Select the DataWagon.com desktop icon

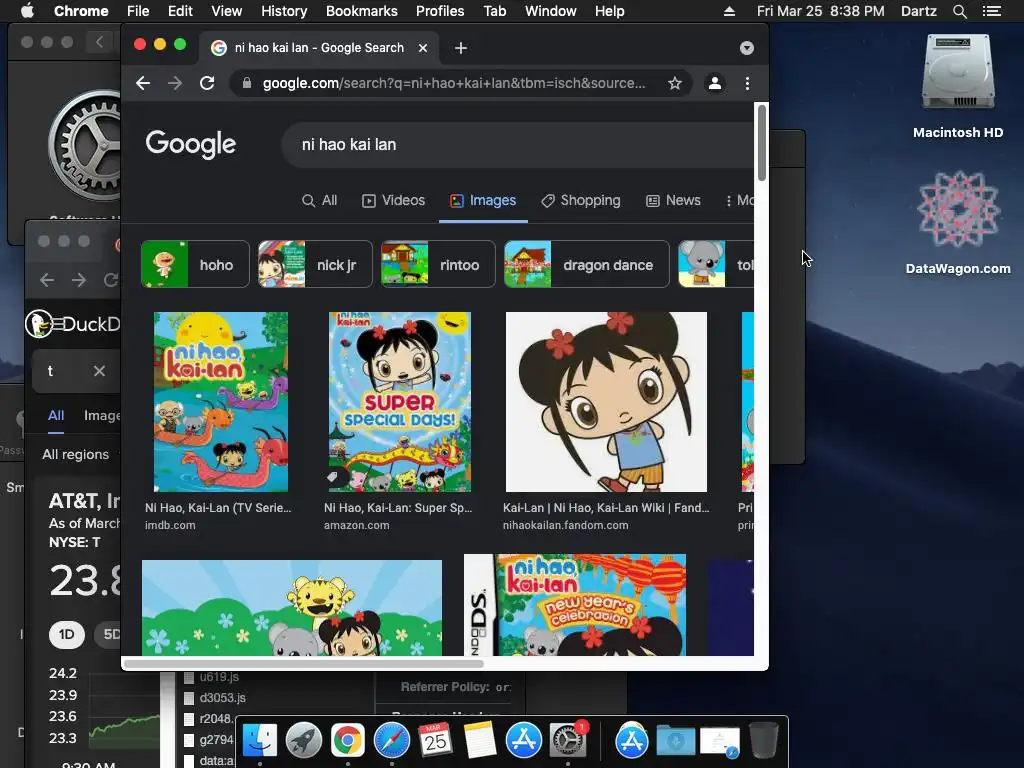click(x=958, y=222)
